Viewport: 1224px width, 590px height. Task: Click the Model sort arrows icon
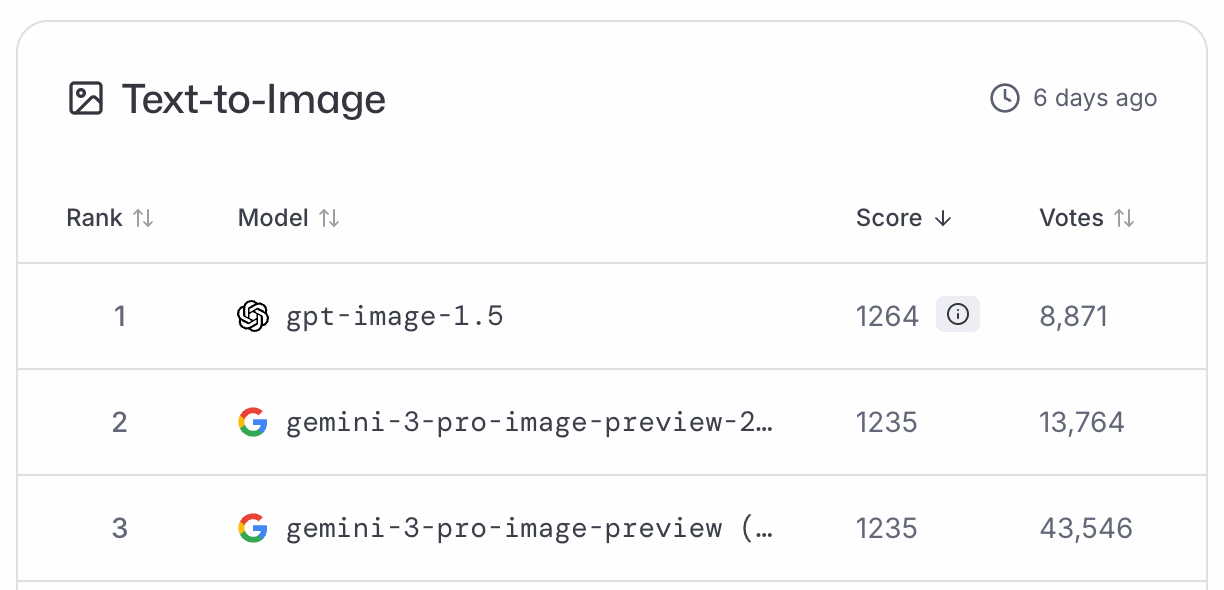[x=329, y=218]
